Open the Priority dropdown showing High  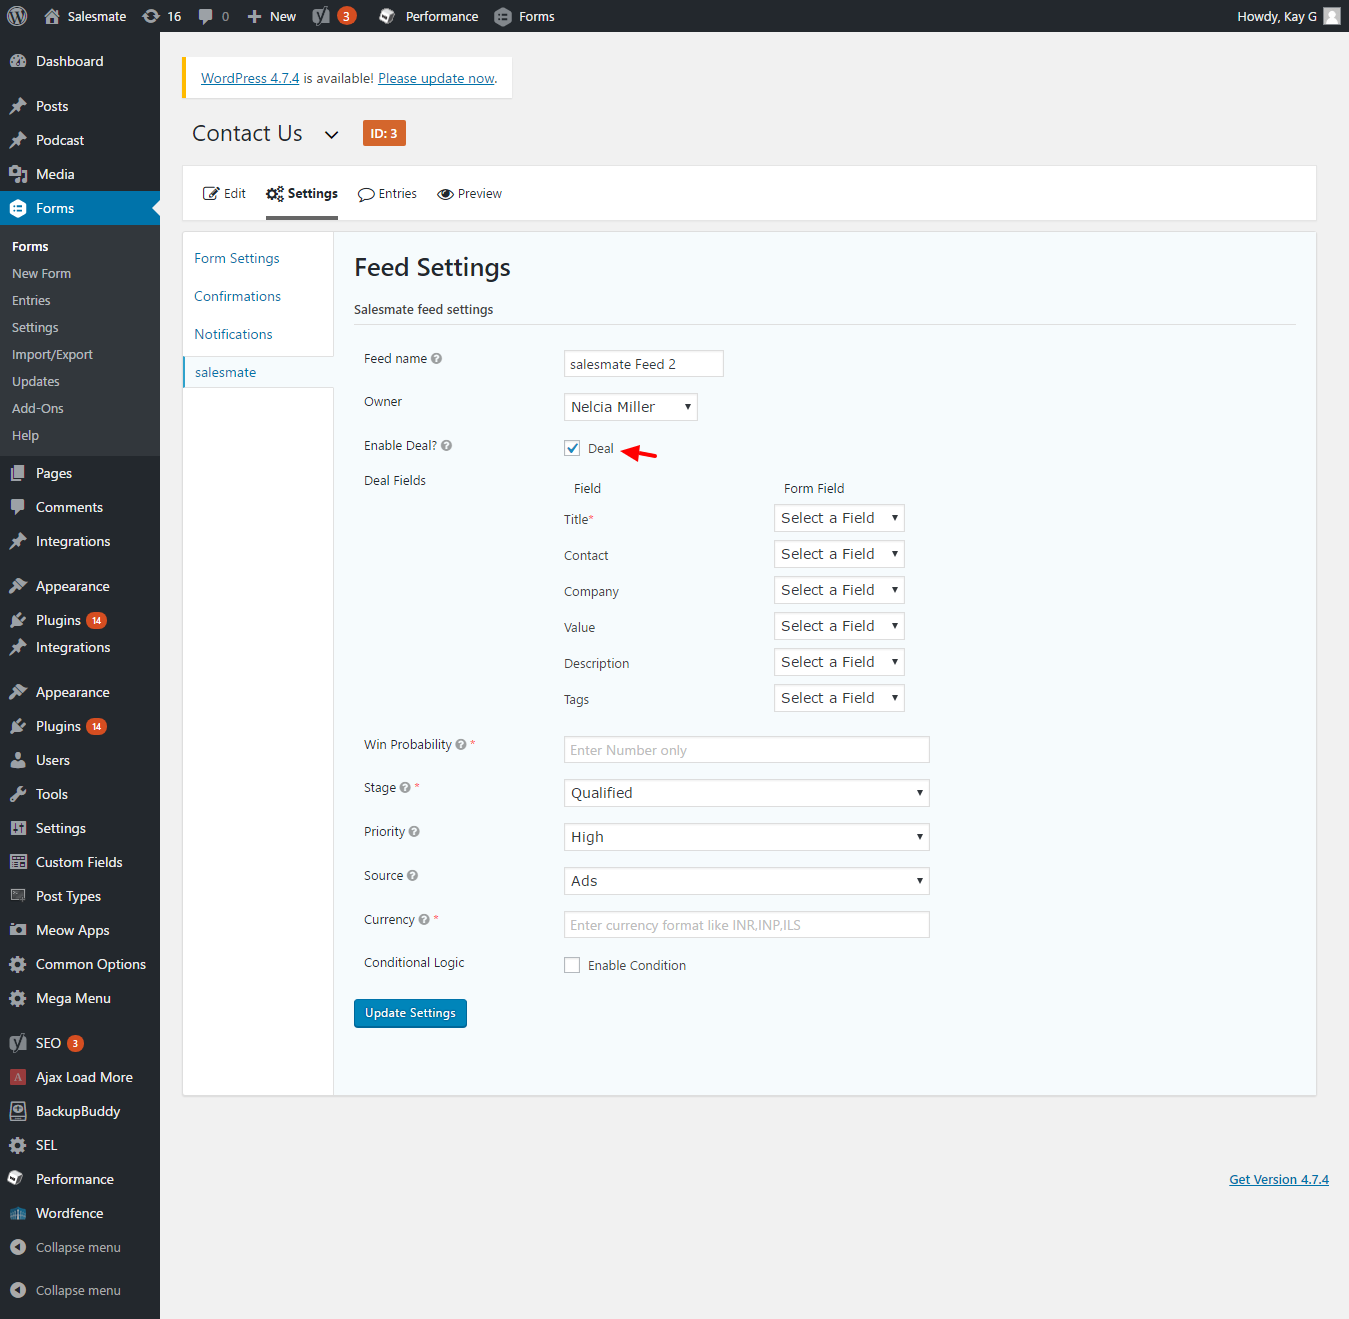(747, 837)
